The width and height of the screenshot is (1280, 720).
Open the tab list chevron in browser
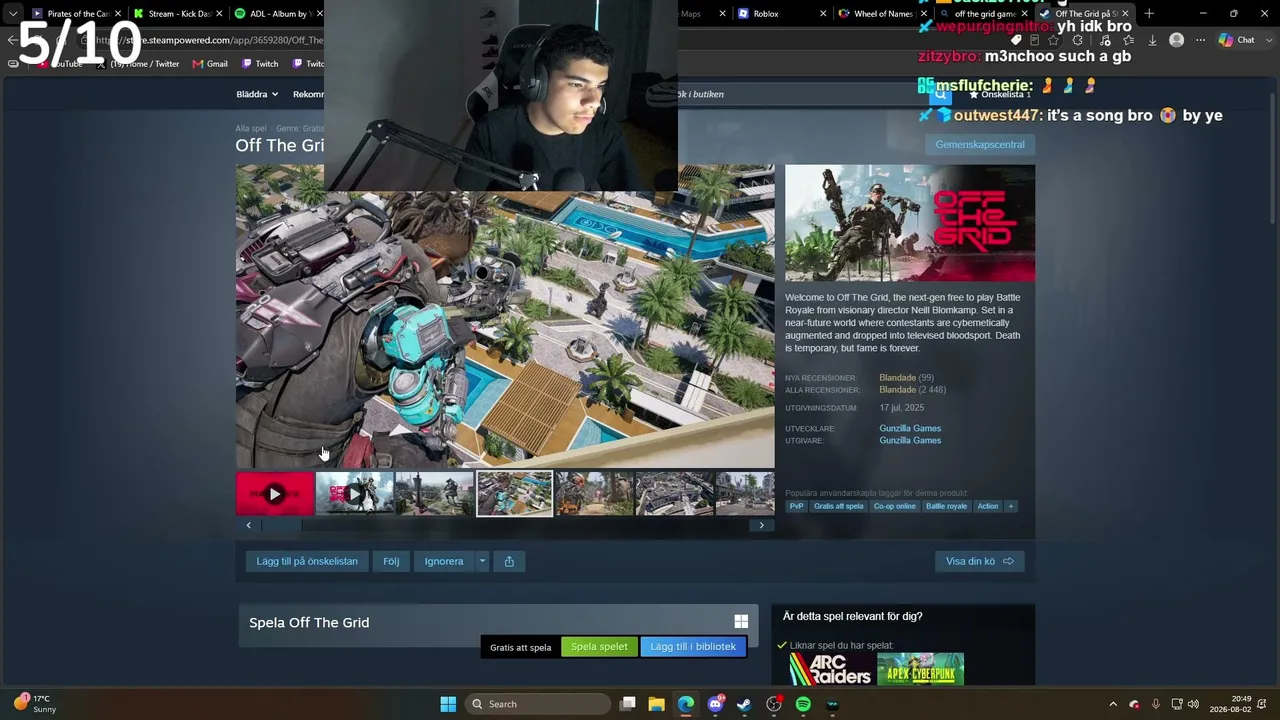(x=13, y=14)
